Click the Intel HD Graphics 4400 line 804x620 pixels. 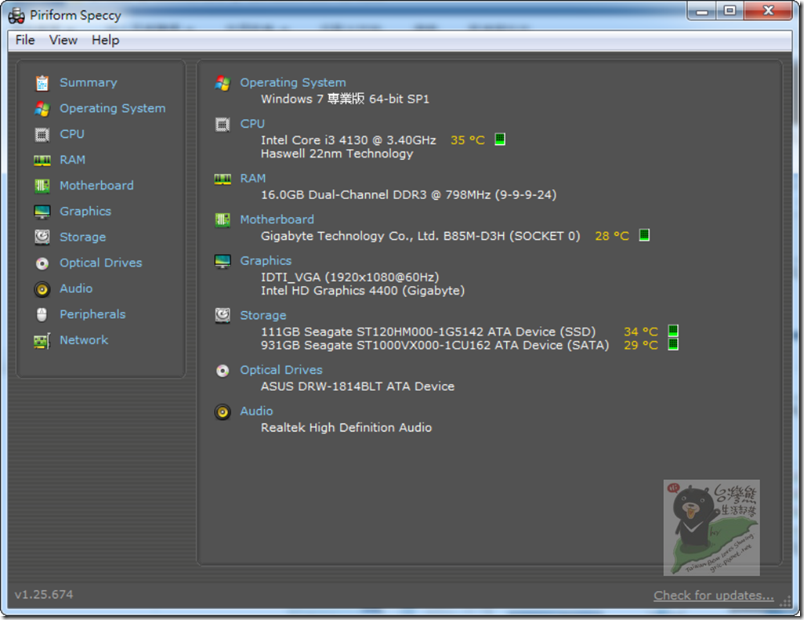[x=363, y=291]
